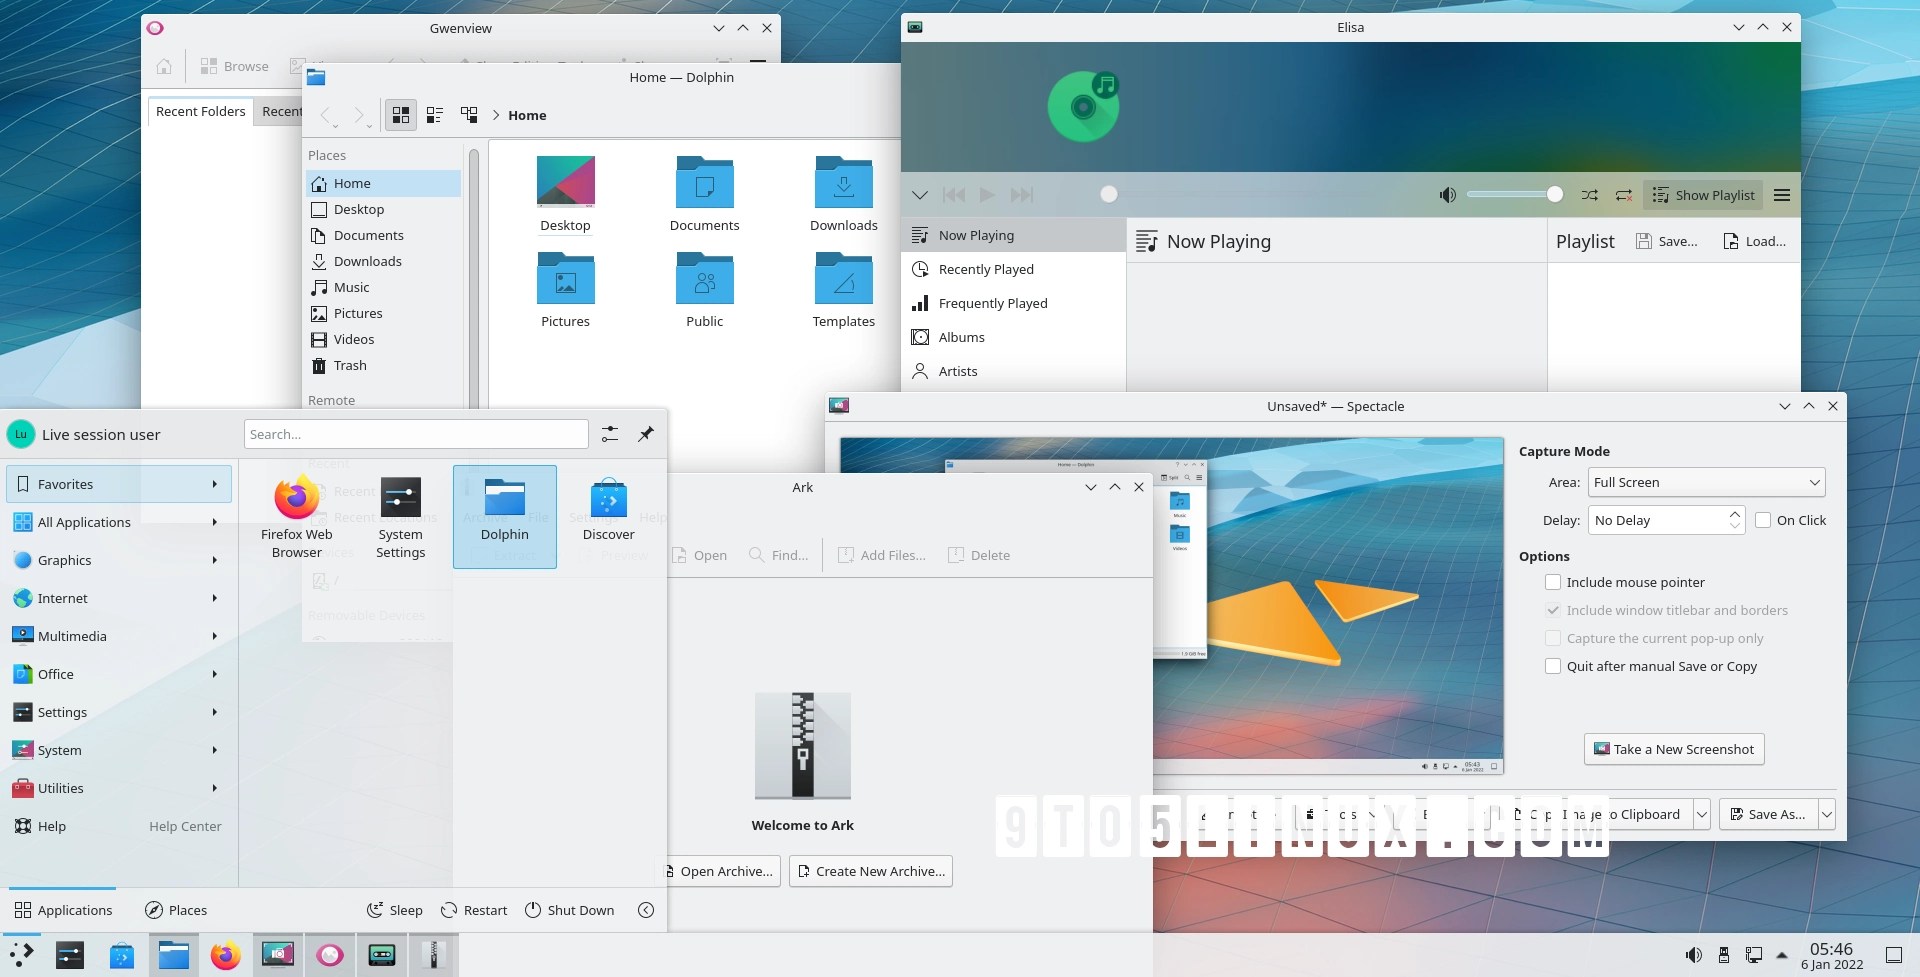1920x977 pixels.
Task: Open more leave options in the launcher
Action: (646, 910)
